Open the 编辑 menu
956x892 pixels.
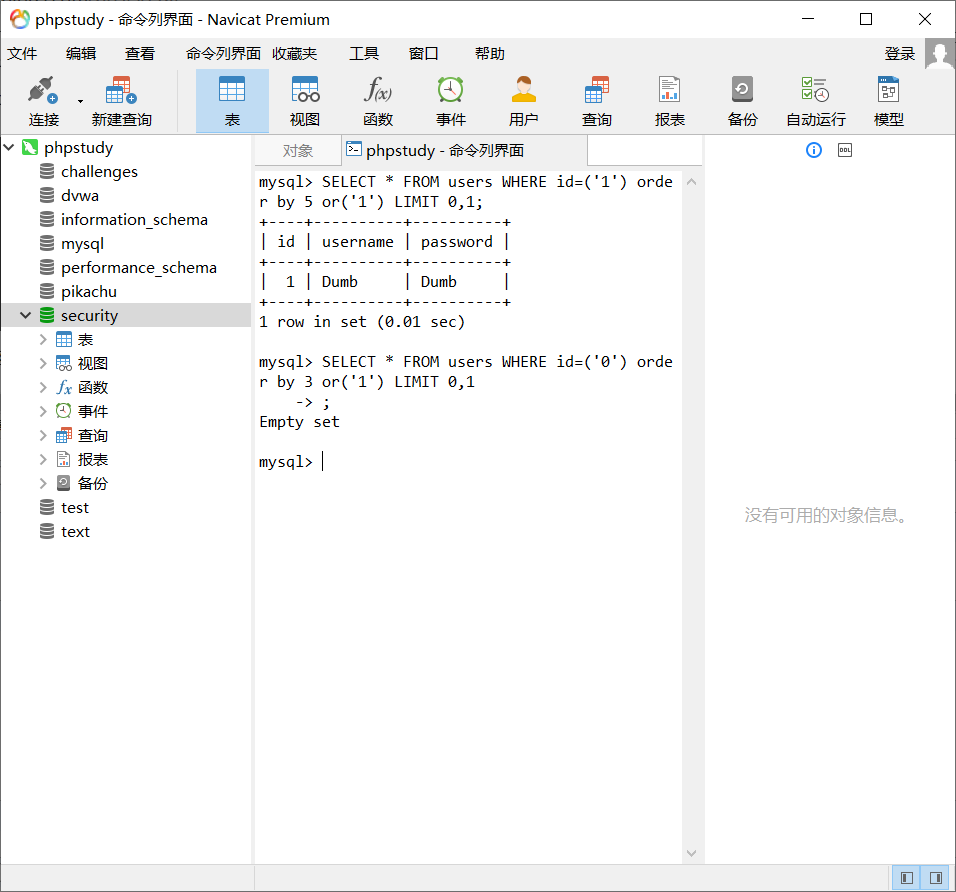(x=81, y=54)
